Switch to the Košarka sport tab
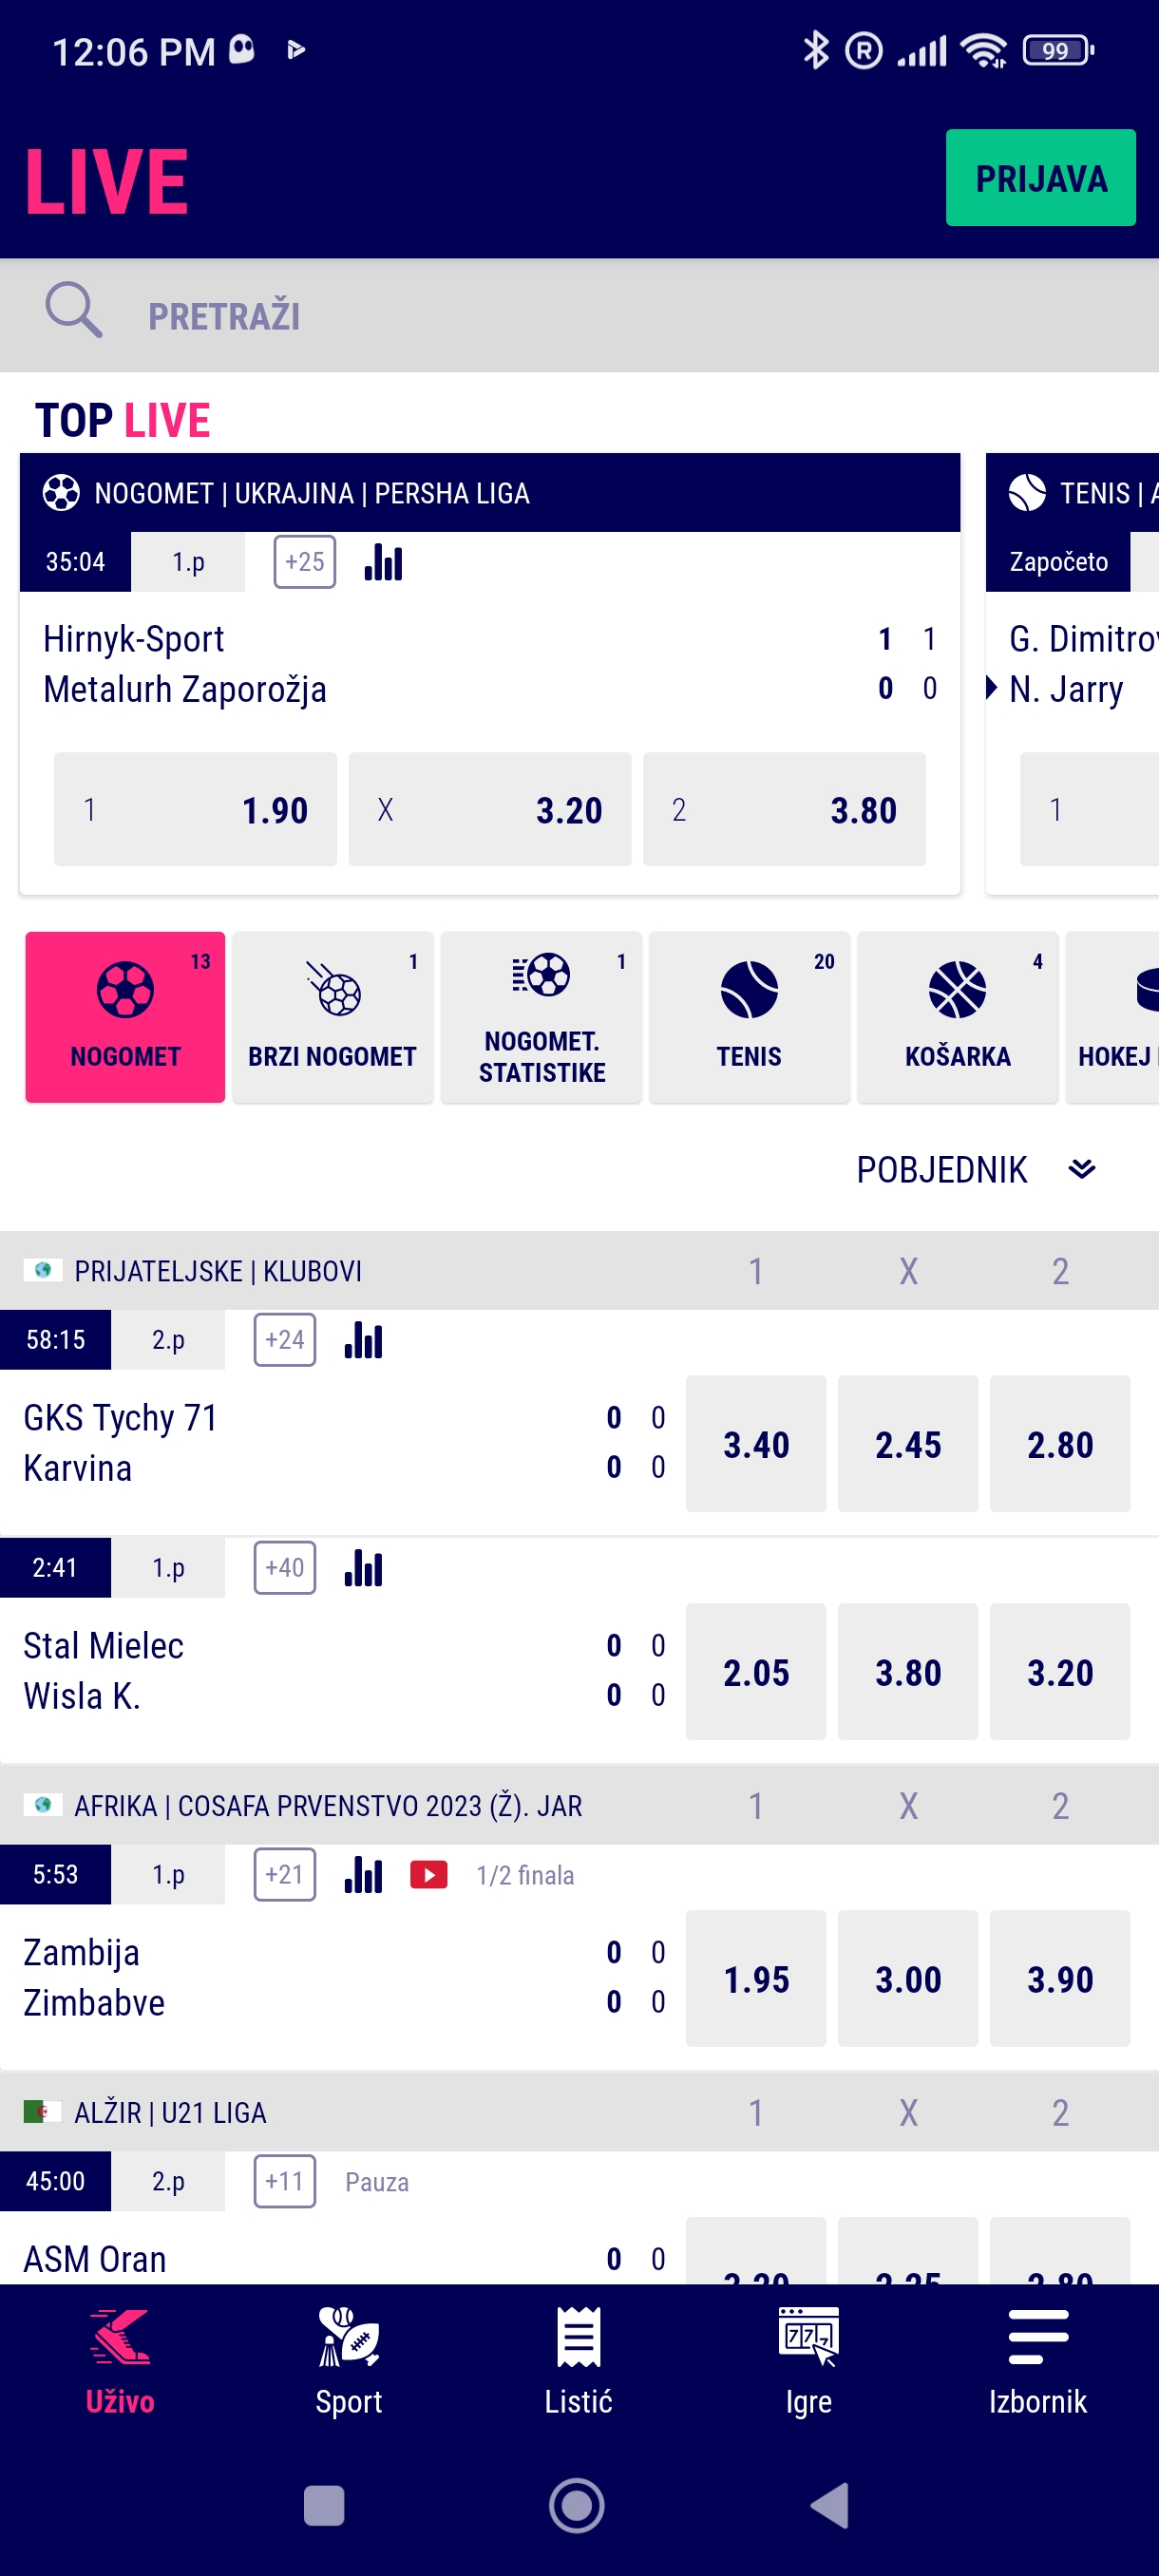The width and height of the screenshot is (1159, 2576). coord(957,1016)
